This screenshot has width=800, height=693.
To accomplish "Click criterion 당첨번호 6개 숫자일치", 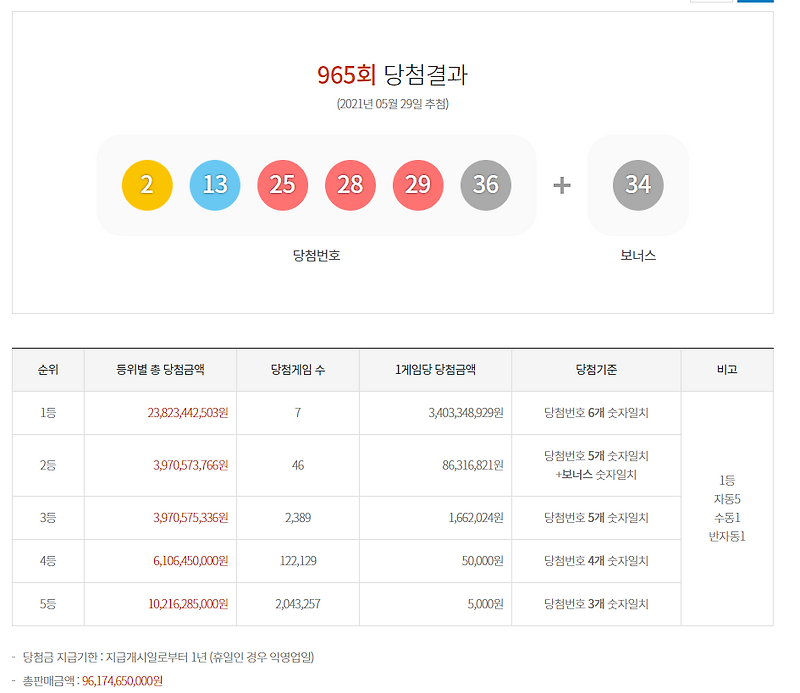I will (596, 413).
